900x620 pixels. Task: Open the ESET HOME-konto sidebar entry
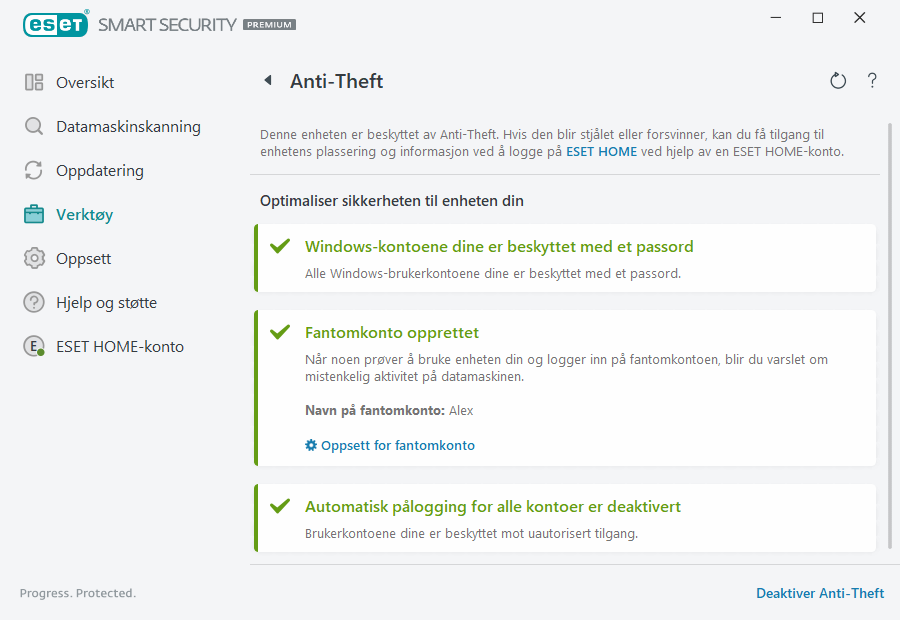(120, 346)
